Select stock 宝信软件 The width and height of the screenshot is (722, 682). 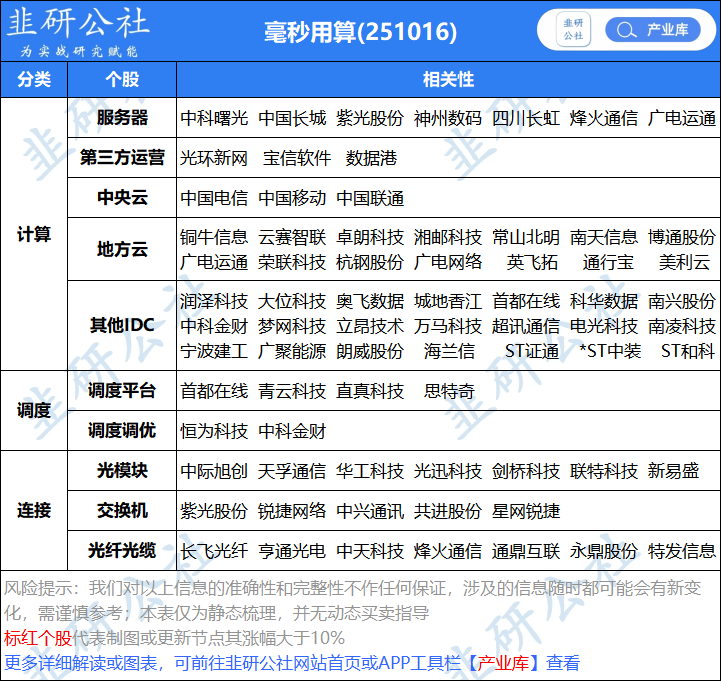(x=297, y=158)
